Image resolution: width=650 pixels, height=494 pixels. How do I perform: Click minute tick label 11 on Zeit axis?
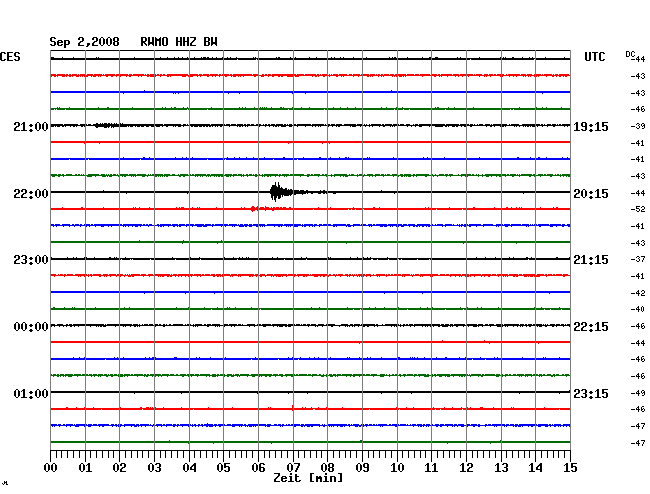[431, 468]
